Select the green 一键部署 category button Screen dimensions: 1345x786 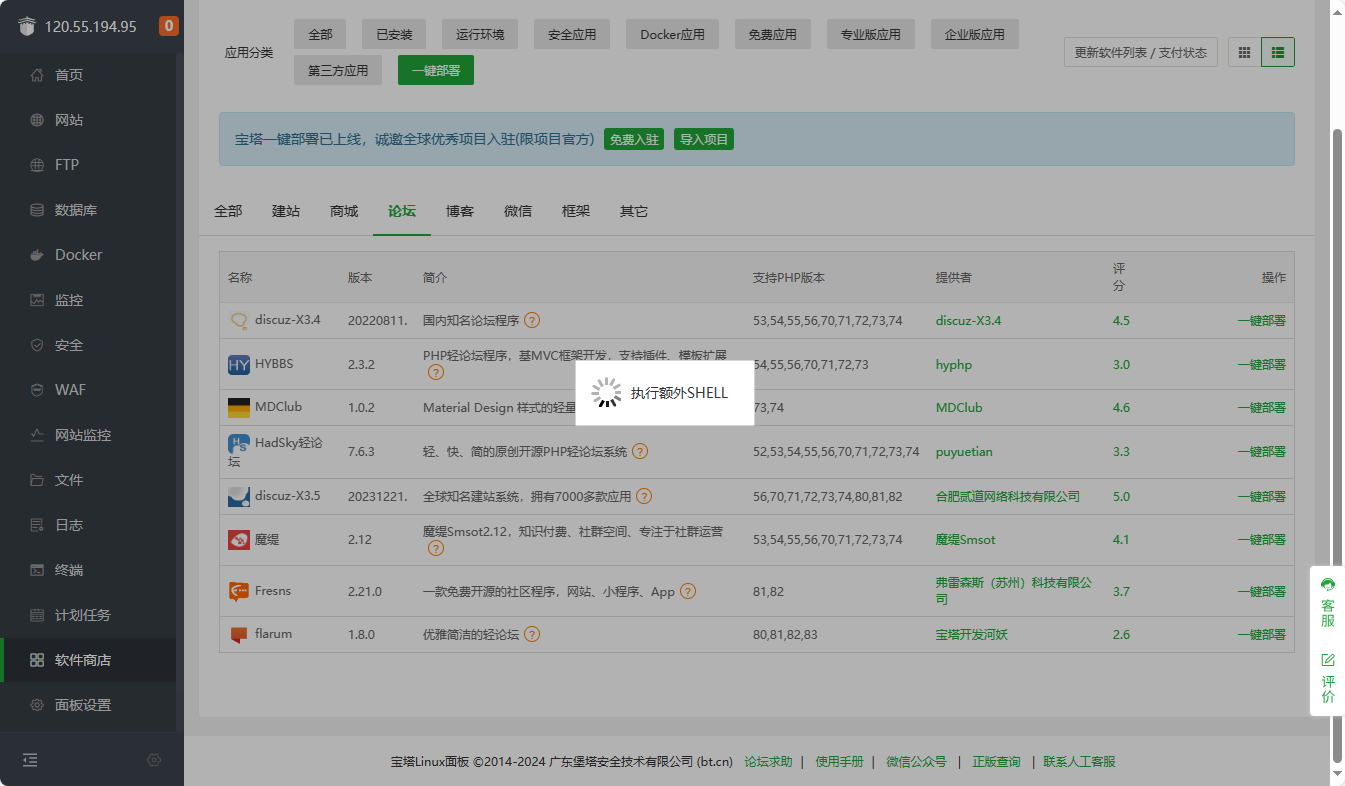pyautogui.click(x=436, y=70)
